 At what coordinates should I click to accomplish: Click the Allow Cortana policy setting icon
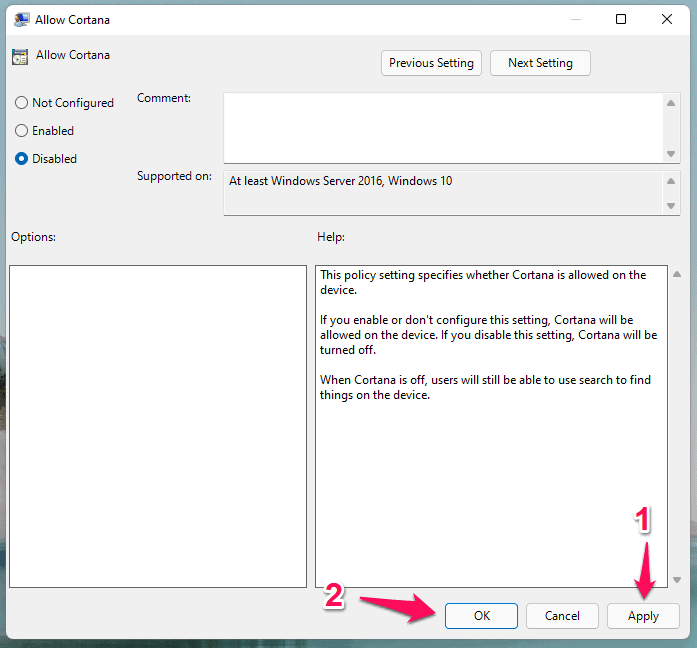pos(20,57)
